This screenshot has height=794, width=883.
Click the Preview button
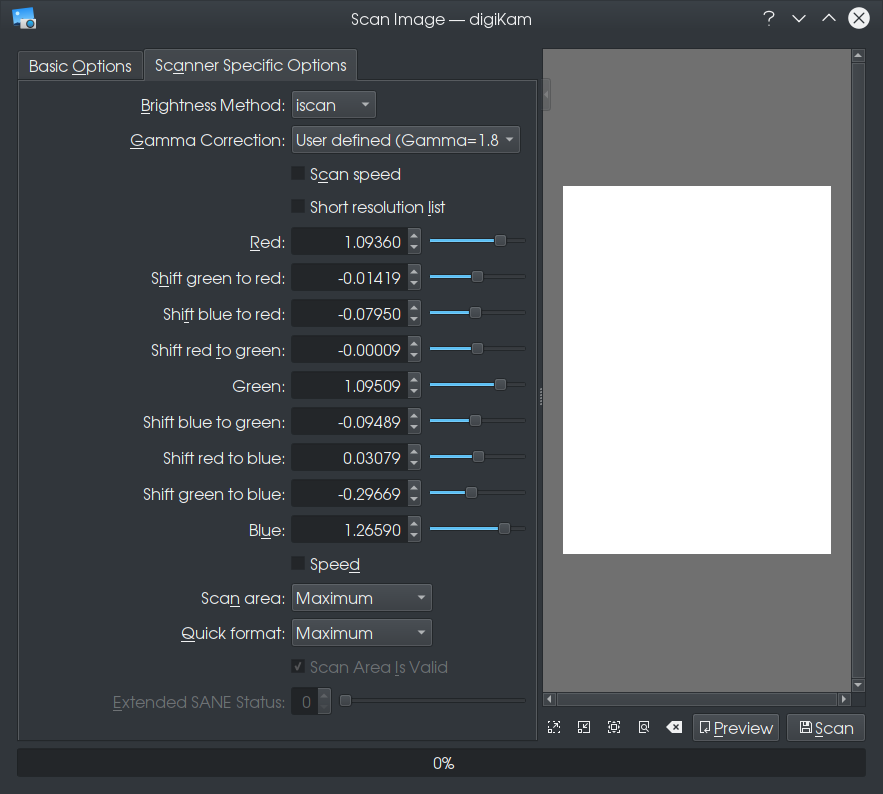tap(735, 728)
